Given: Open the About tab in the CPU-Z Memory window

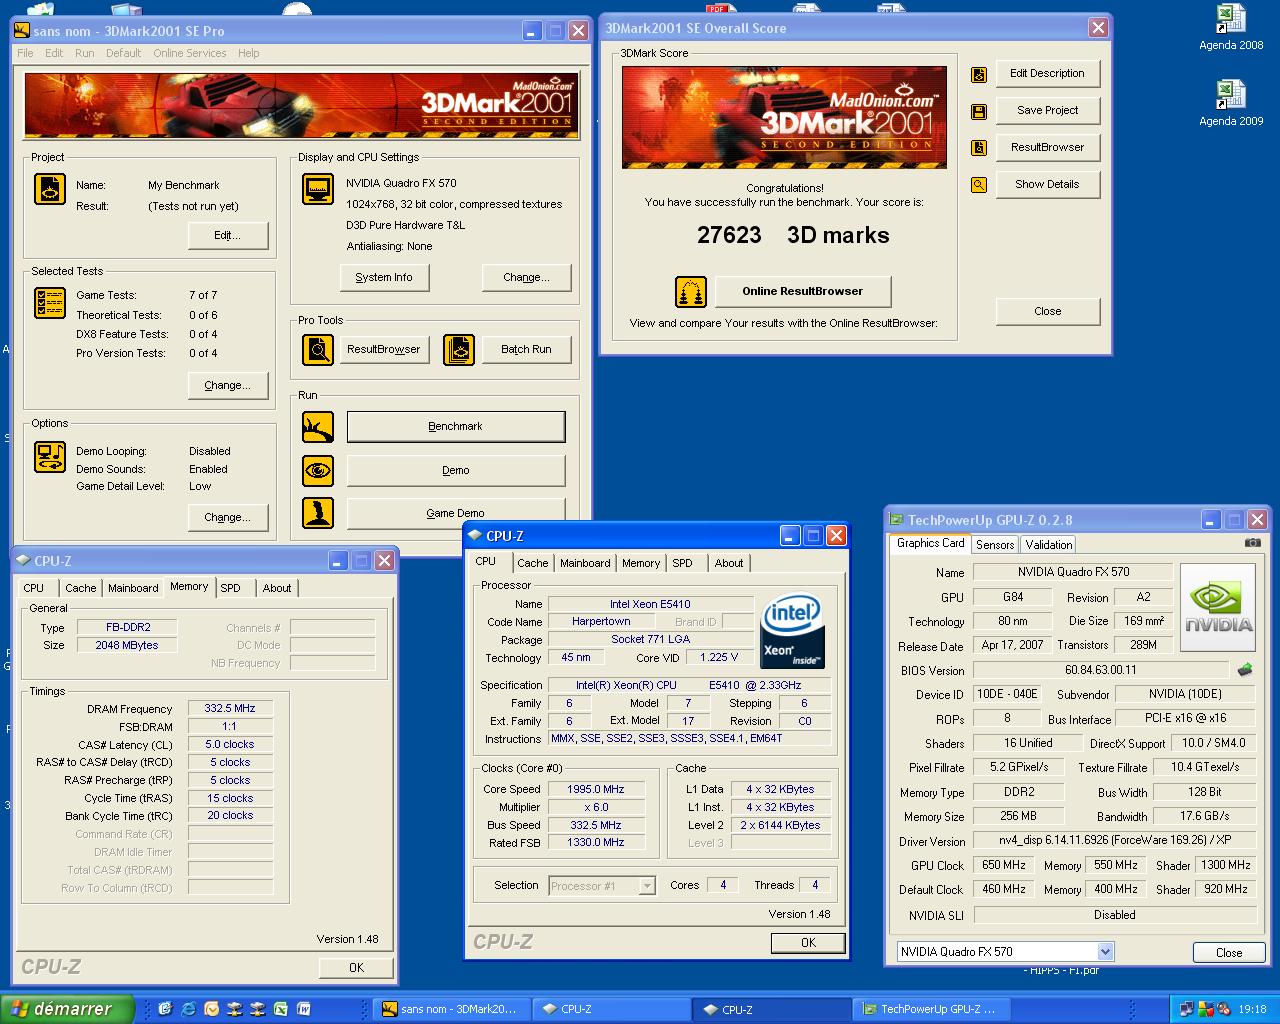Looking at the screenshot, I should pyautogui.click(x=277, y=588).
